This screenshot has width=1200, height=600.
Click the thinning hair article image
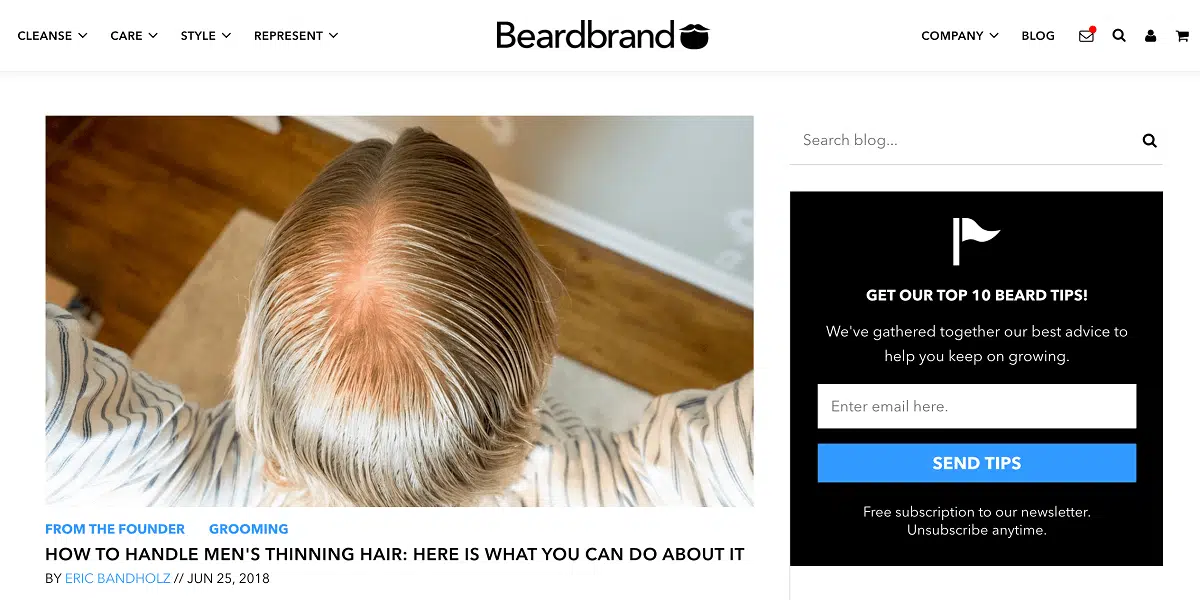point(399,311)
